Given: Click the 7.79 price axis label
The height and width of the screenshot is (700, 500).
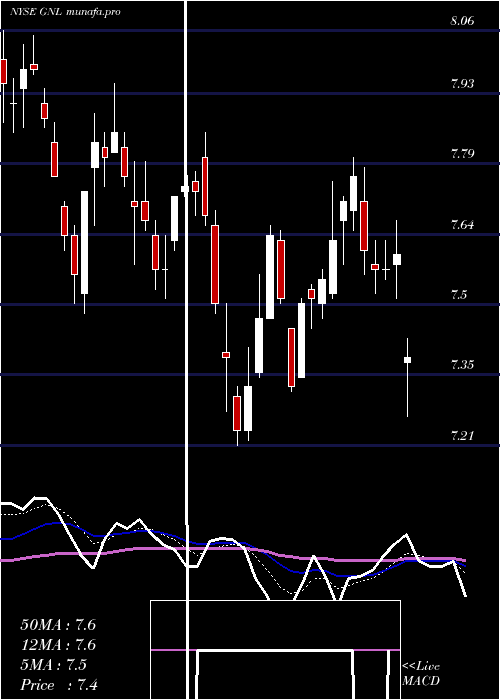Looking at the screenshot, I should click(x=462, y=154).
